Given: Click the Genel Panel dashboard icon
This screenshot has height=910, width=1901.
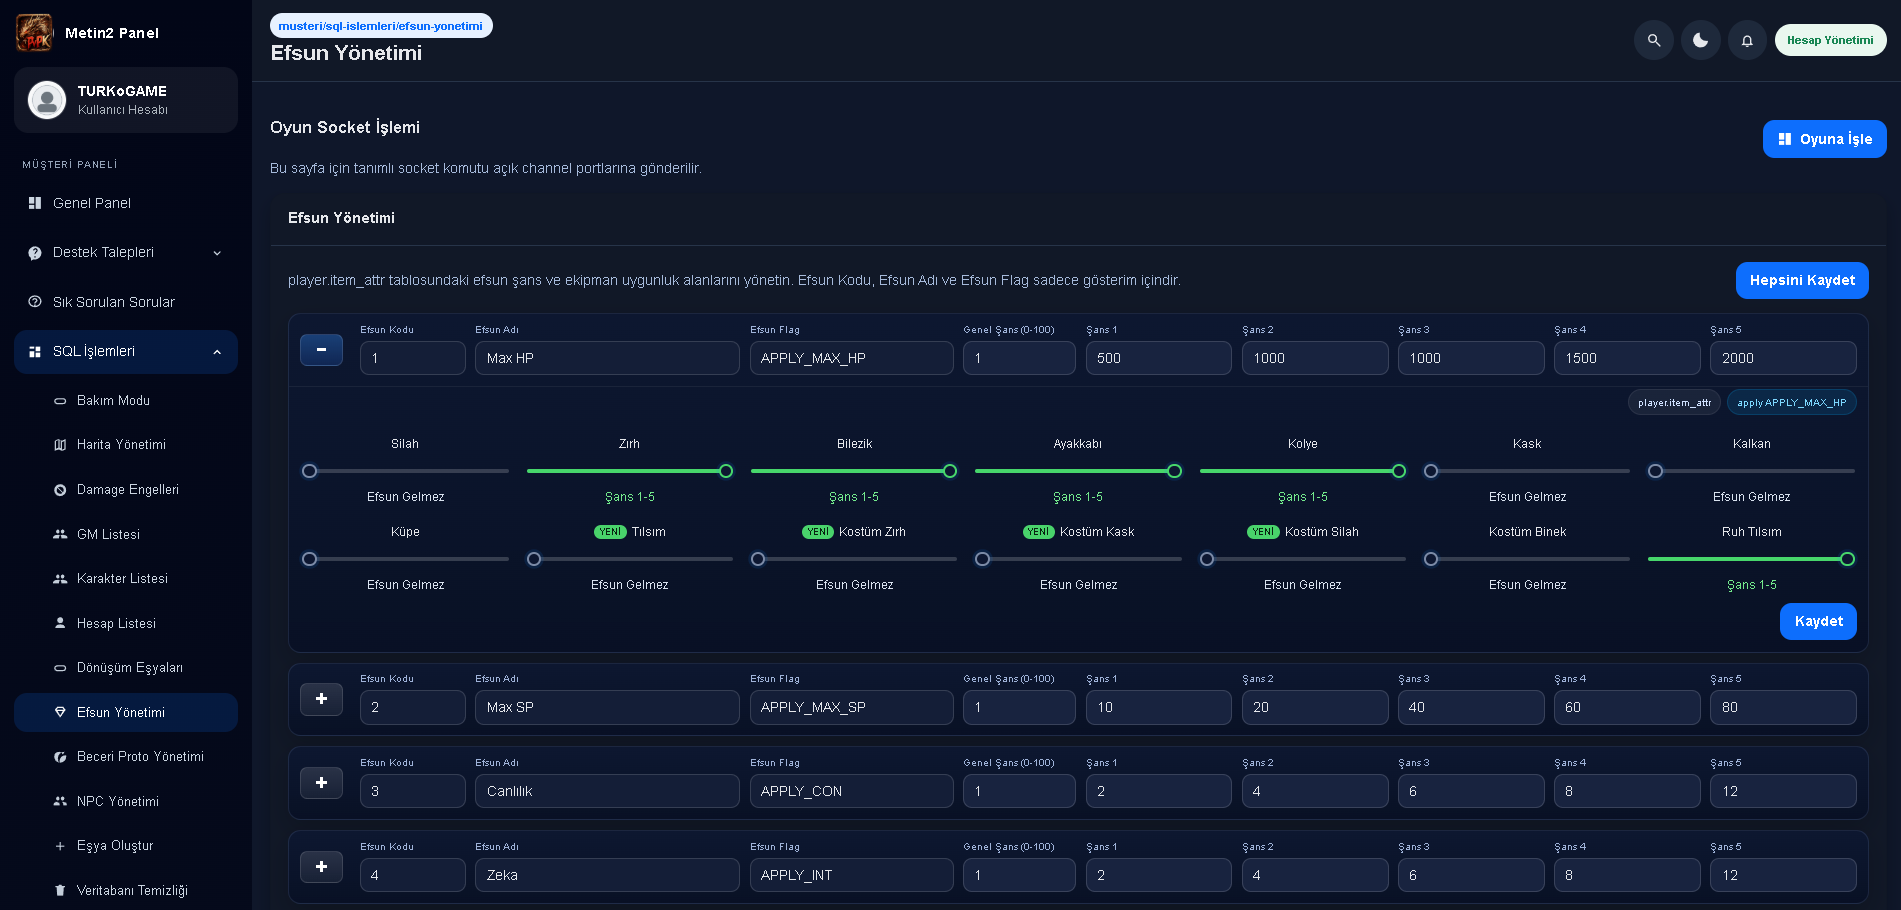Looking at the screenshot, I should [35, 203].
